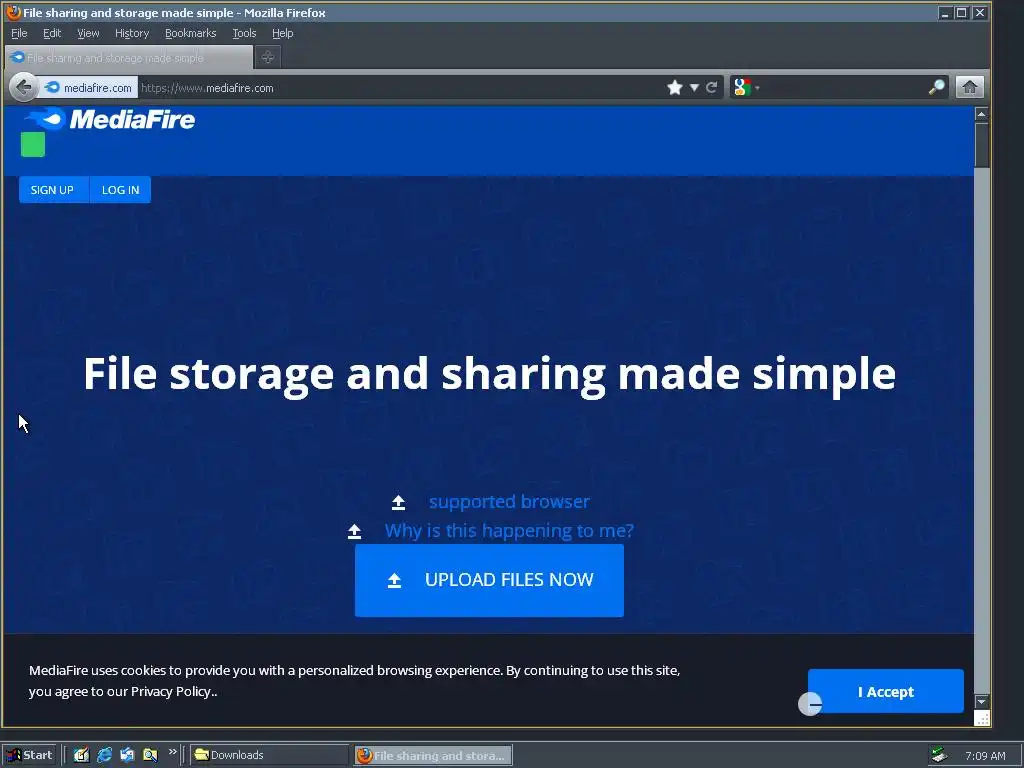The image size is (1024, 768).
Task: Open the View menu
Action: (x=88, y=33)
